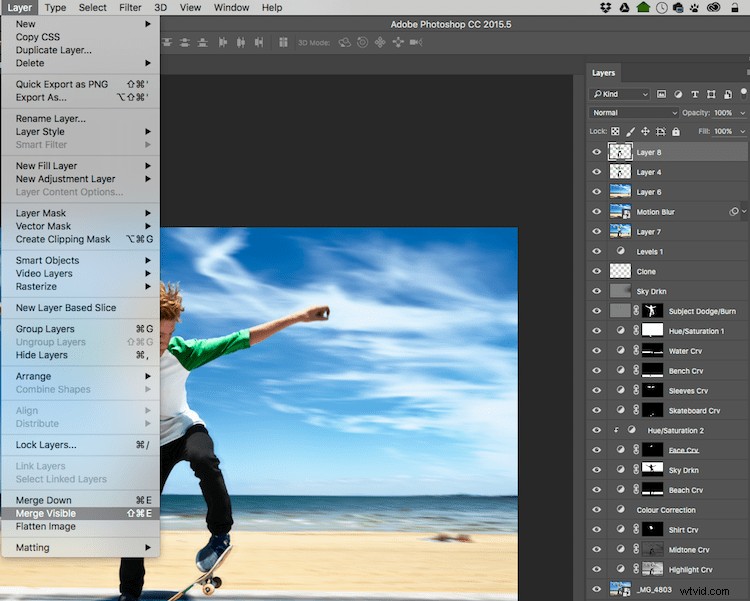
Task: Click Dropbox icon in macOS menu bar
Action: point(606,8)
